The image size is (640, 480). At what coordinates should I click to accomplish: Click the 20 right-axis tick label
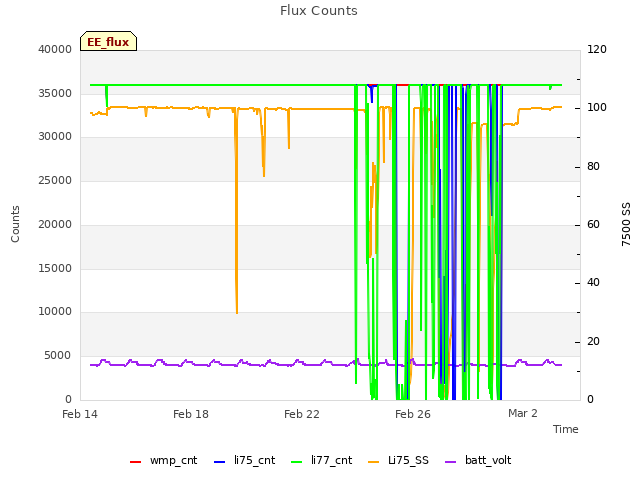593,342
